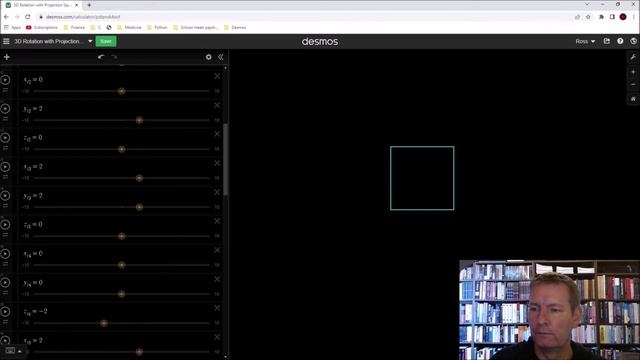Delete the y₁₃ = 2 expression
640x360 pixels.
(x=217, y=192)
